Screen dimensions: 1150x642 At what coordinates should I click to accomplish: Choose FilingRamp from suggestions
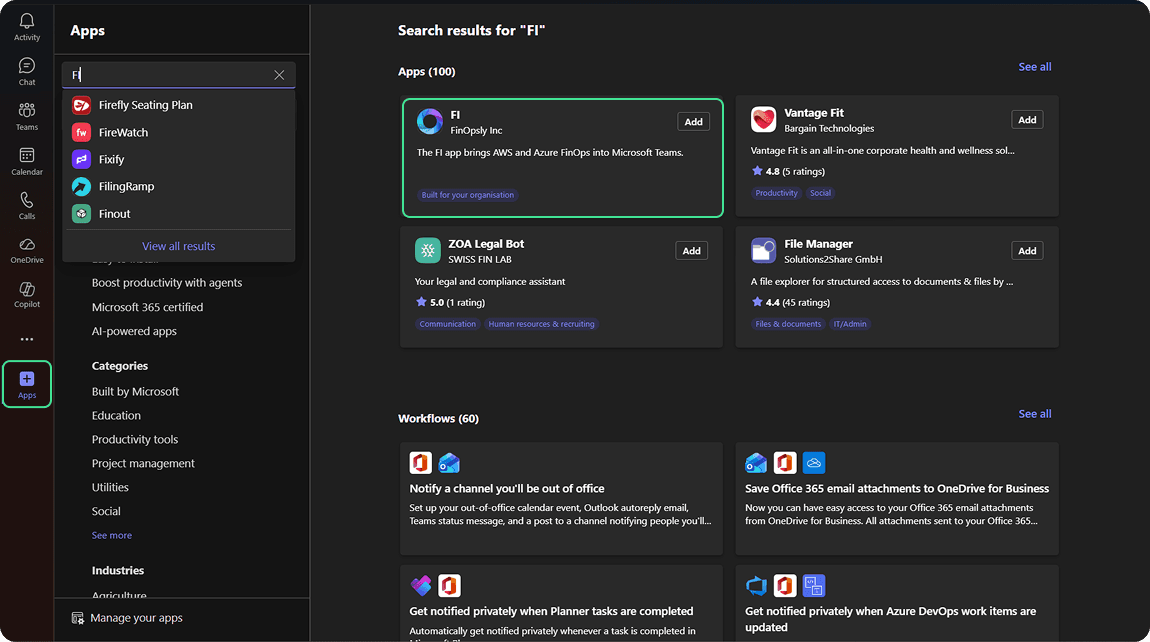click(179, 186)
